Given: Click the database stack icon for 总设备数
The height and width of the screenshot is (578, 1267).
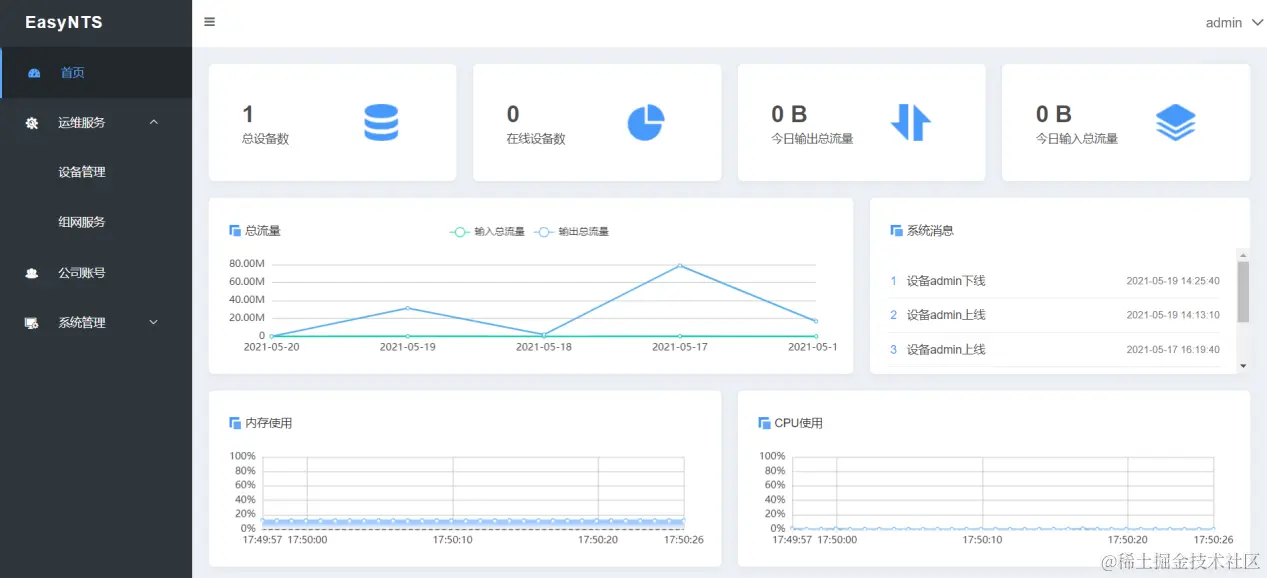Looking at the screenshot, I should click(381, 122).
